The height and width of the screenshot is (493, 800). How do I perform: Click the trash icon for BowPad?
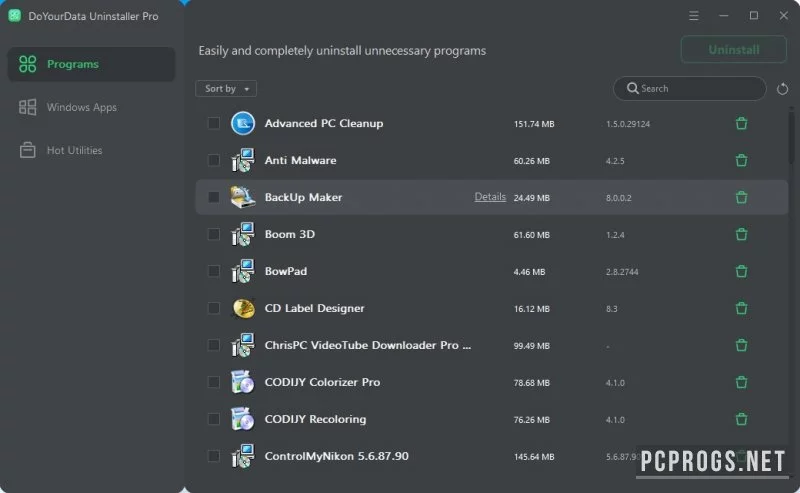tap(741, 271)
